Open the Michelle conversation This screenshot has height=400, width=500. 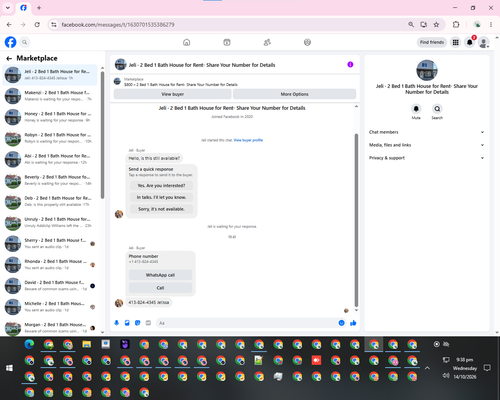point(50,307)
